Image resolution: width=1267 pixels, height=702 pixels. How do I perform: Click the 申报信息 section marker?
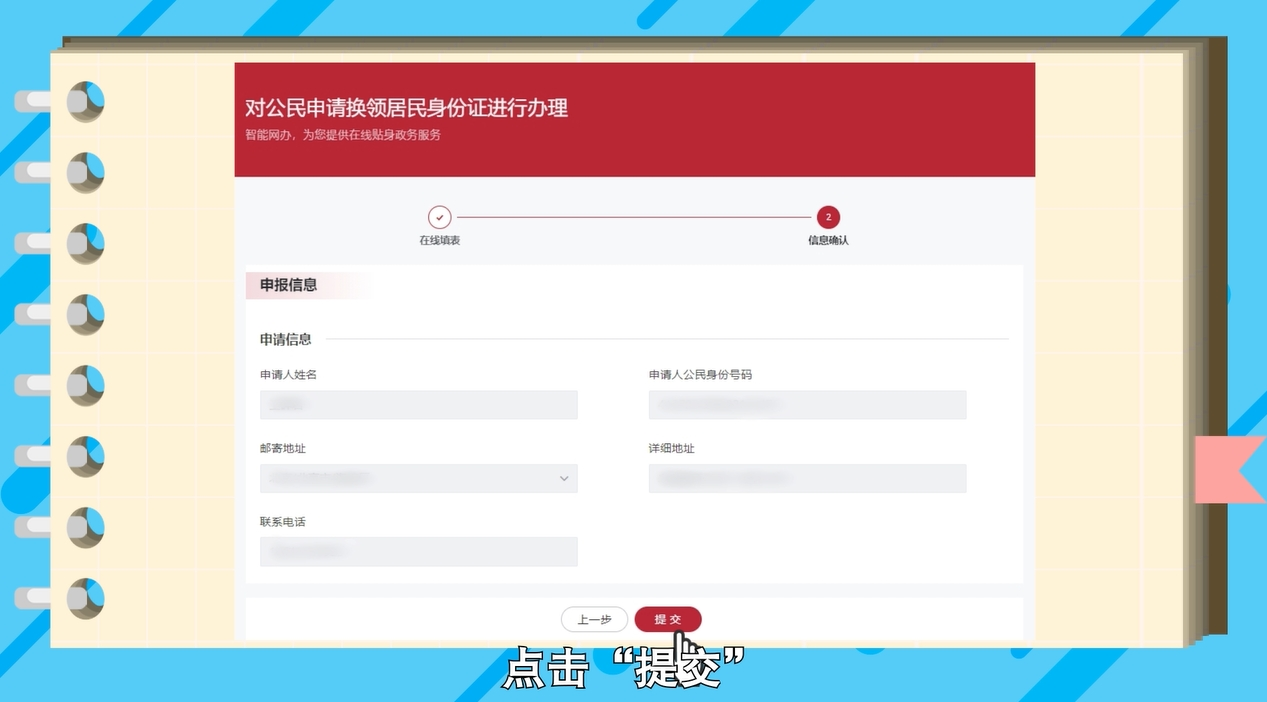pos(288,285)
